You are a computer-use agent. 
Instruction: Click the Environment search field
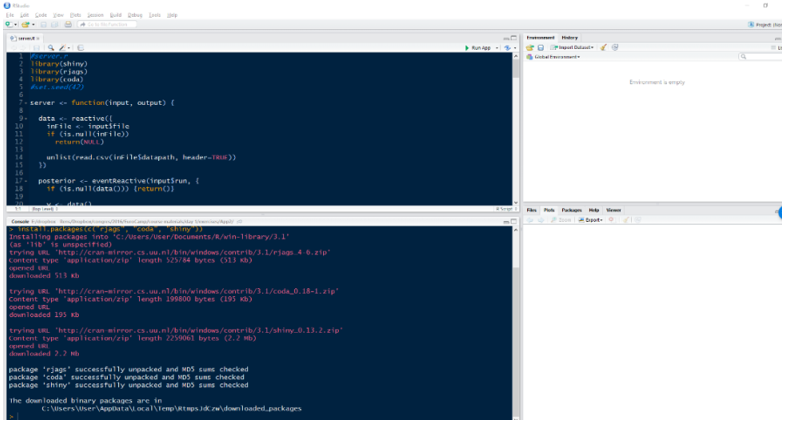tap(760, 57)
